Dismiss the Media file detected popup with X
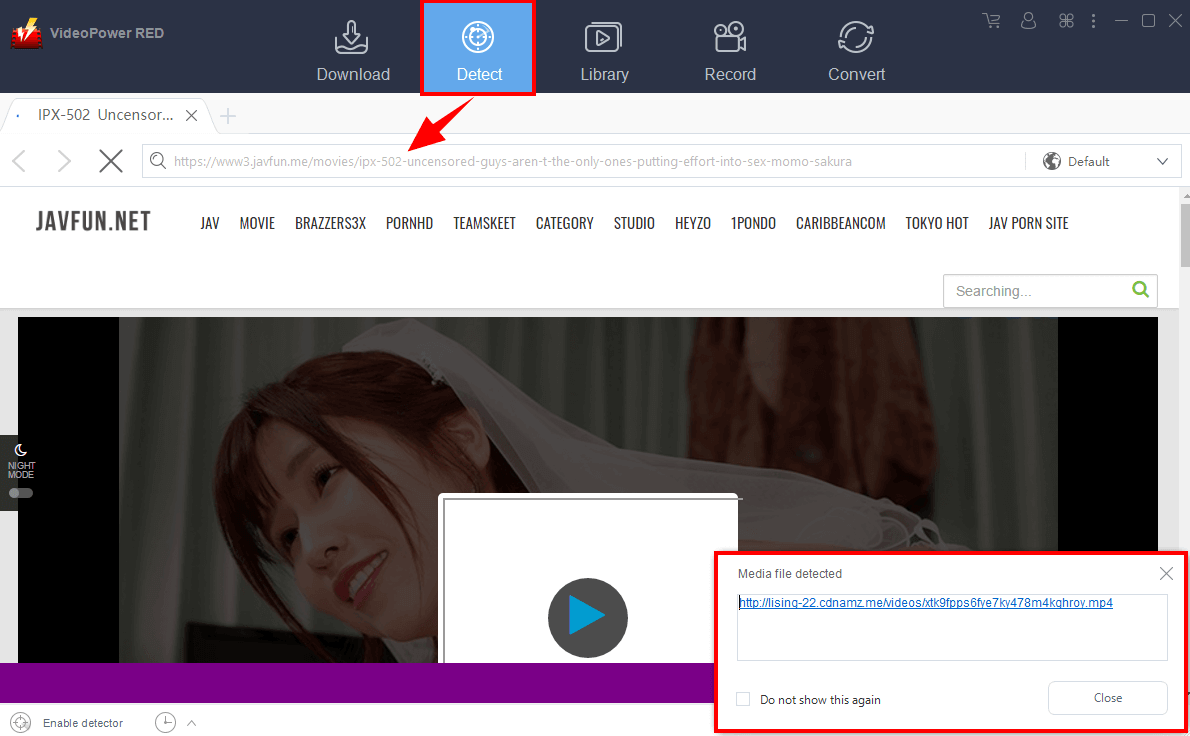 tap(1166, 574)
